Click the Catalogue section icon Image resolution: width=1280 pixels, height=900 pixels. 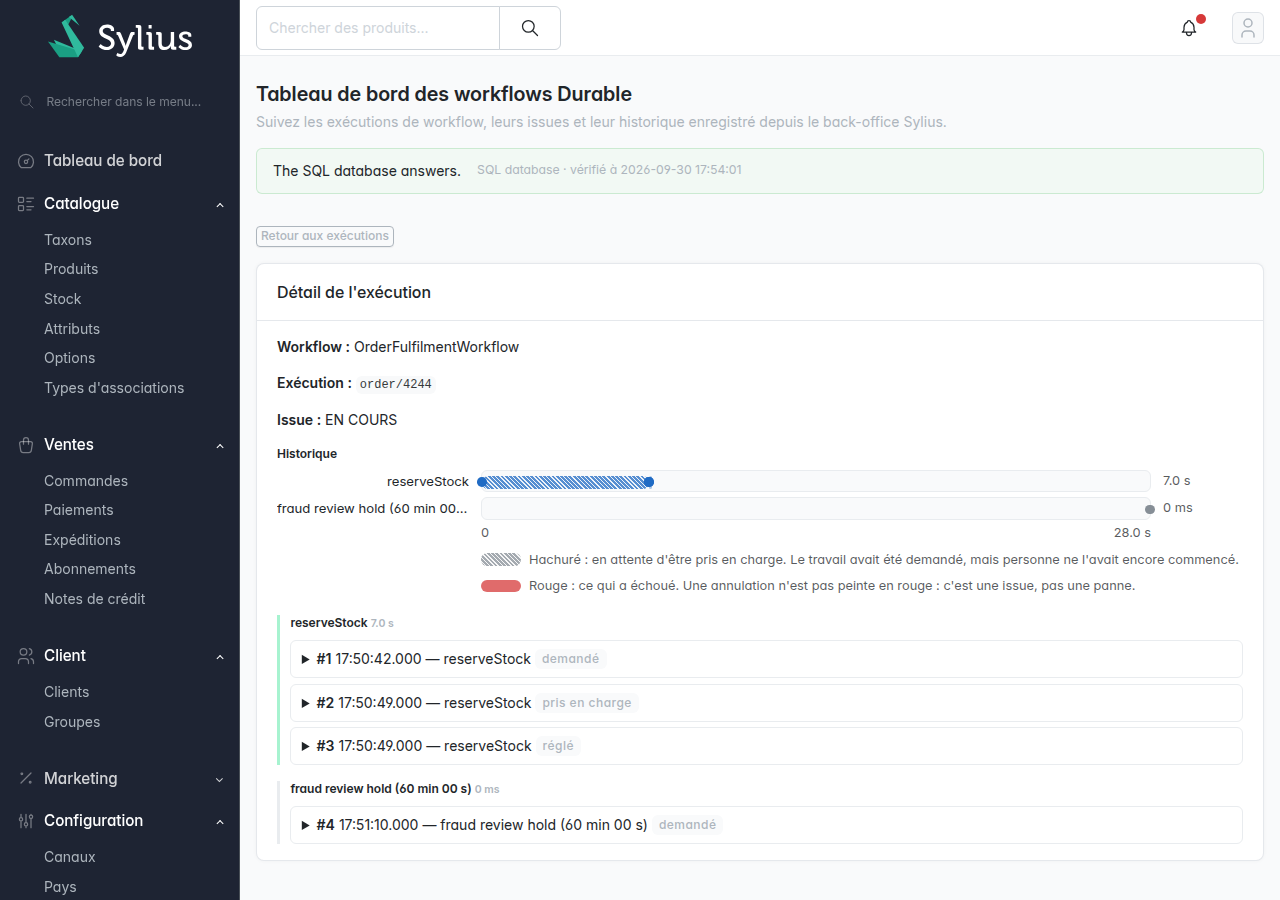26,204
